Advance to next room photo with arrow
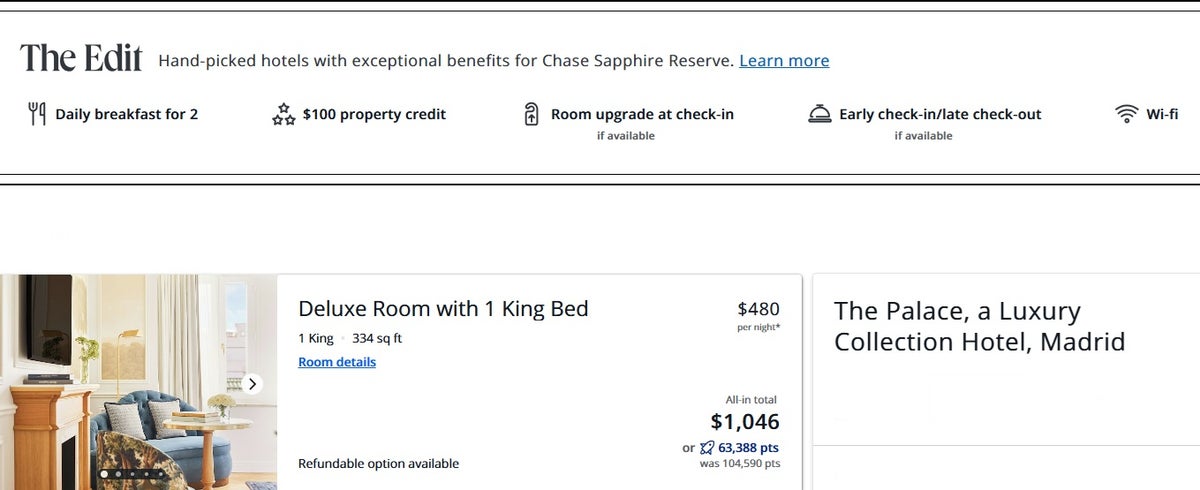The image size is (1200, 490). pyautogui.click(x=253, y=383)
